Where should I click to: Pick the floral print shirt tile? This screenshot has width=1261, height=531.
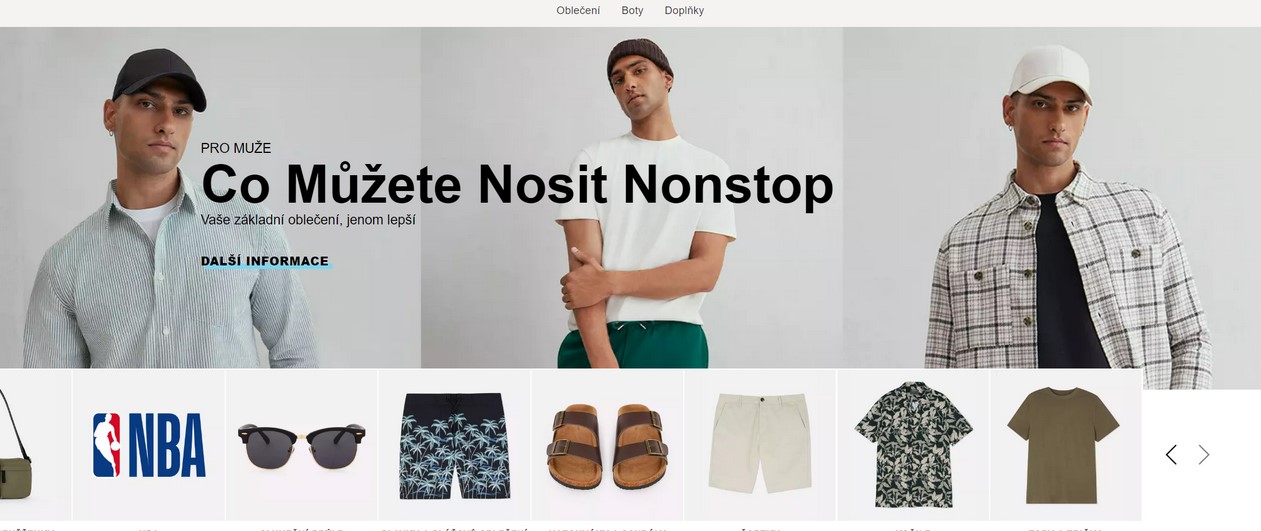(913, 445)
